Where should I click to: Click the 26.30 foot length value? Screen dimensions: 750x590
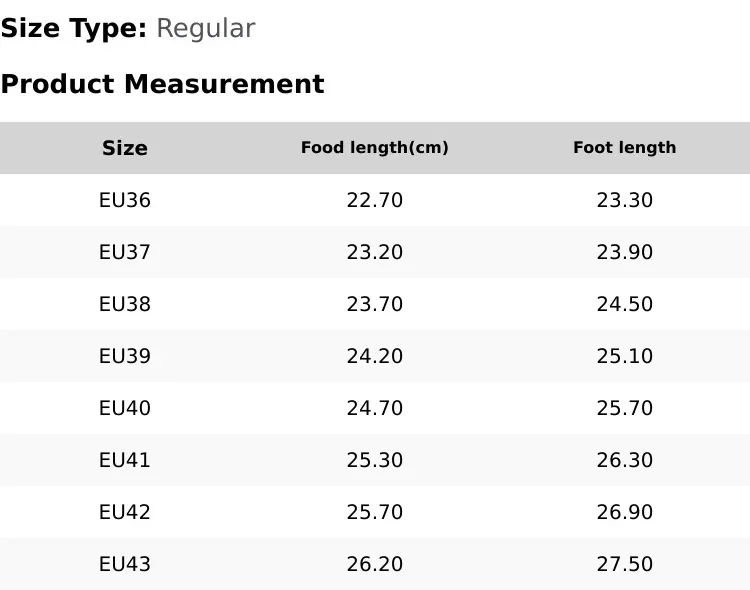coord(625,460)
